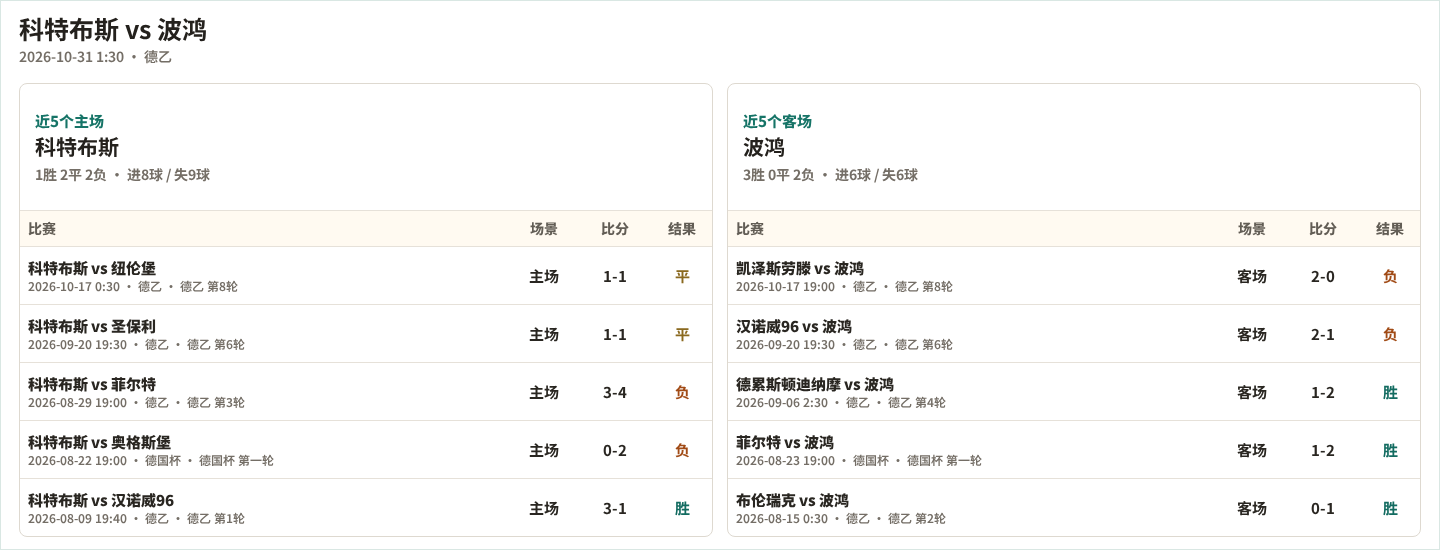1440x550 pixels.
Task: Click the page title 科特布斯 vs 波鸿
Action: 113,30
